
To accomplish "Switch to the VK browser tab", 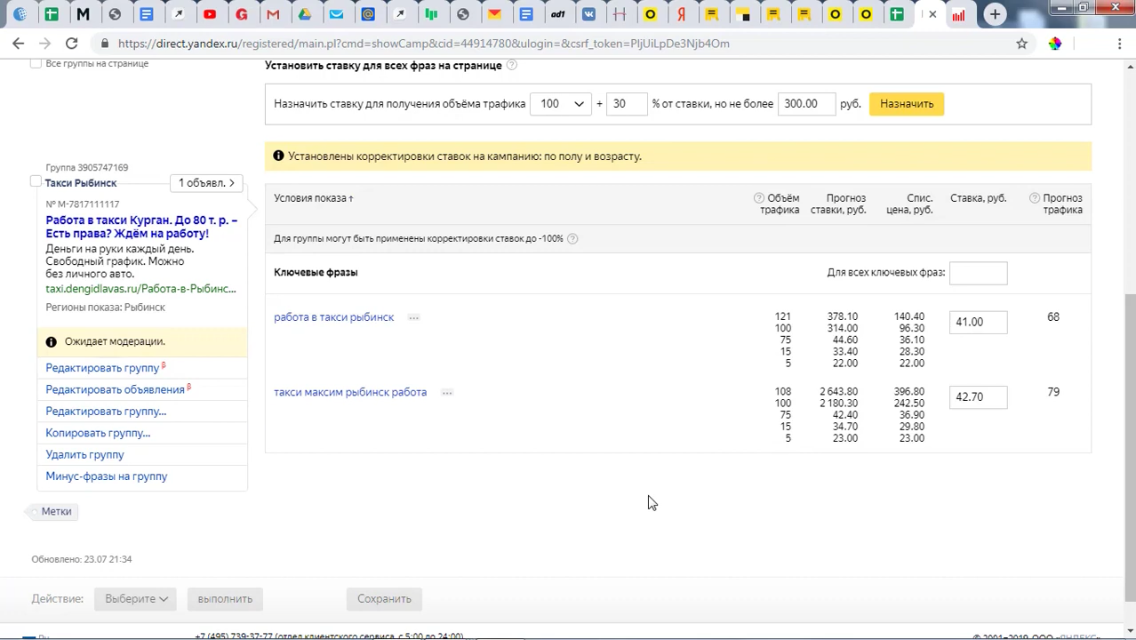I will 589,14.
